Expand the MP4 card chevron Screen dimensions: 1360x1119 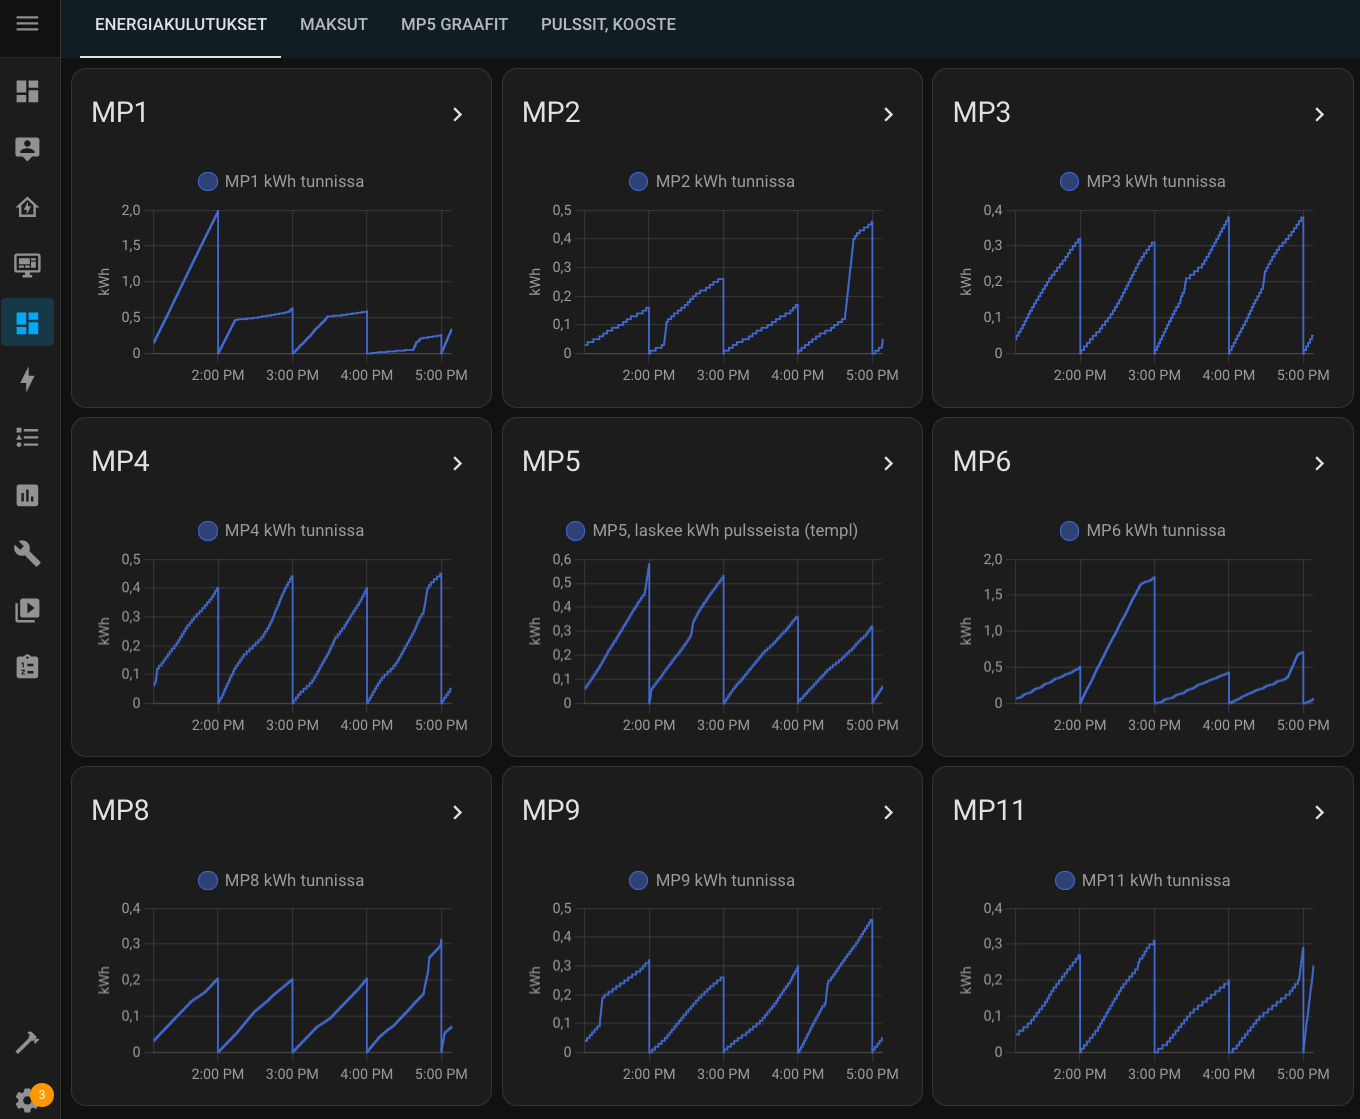(x=458, y=463)
